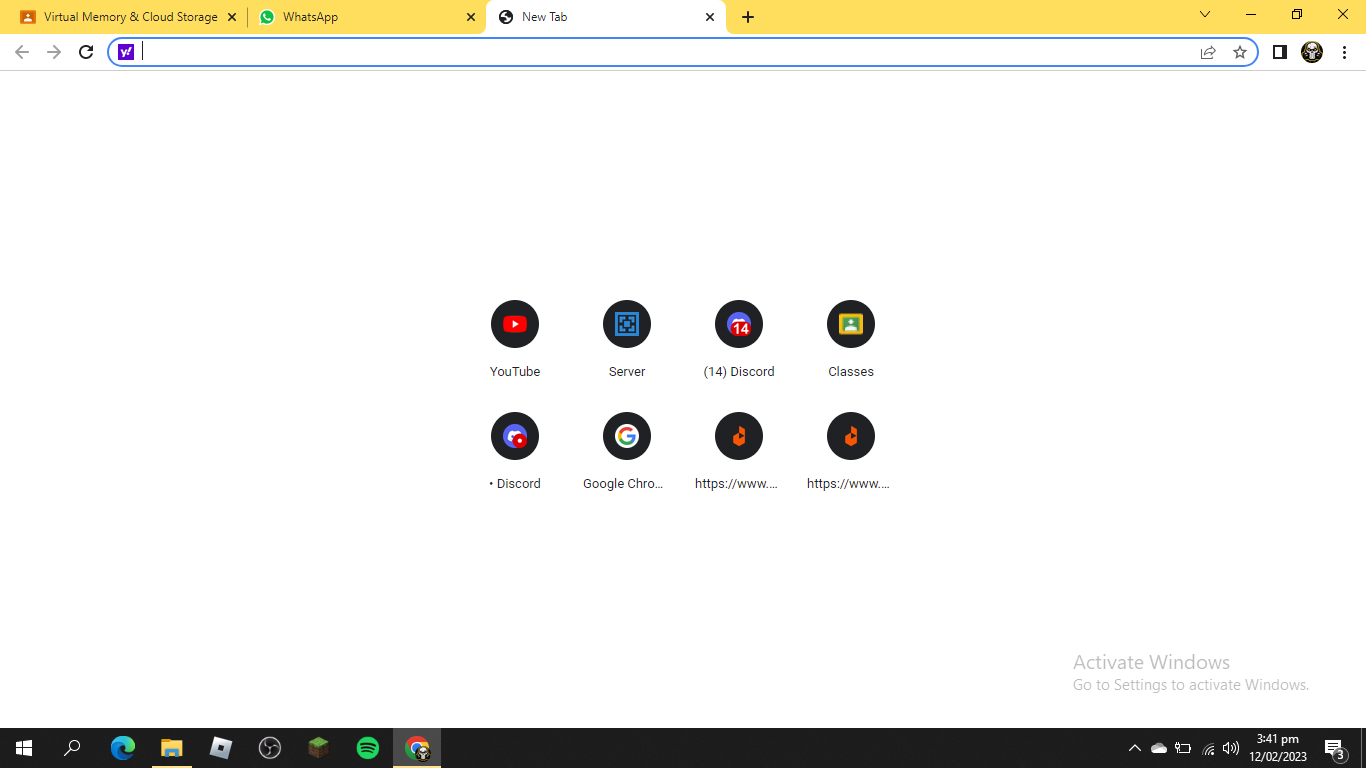Click the Chrome taskbar icon
The image size is (1366, 768).
[x=417, y=748]
